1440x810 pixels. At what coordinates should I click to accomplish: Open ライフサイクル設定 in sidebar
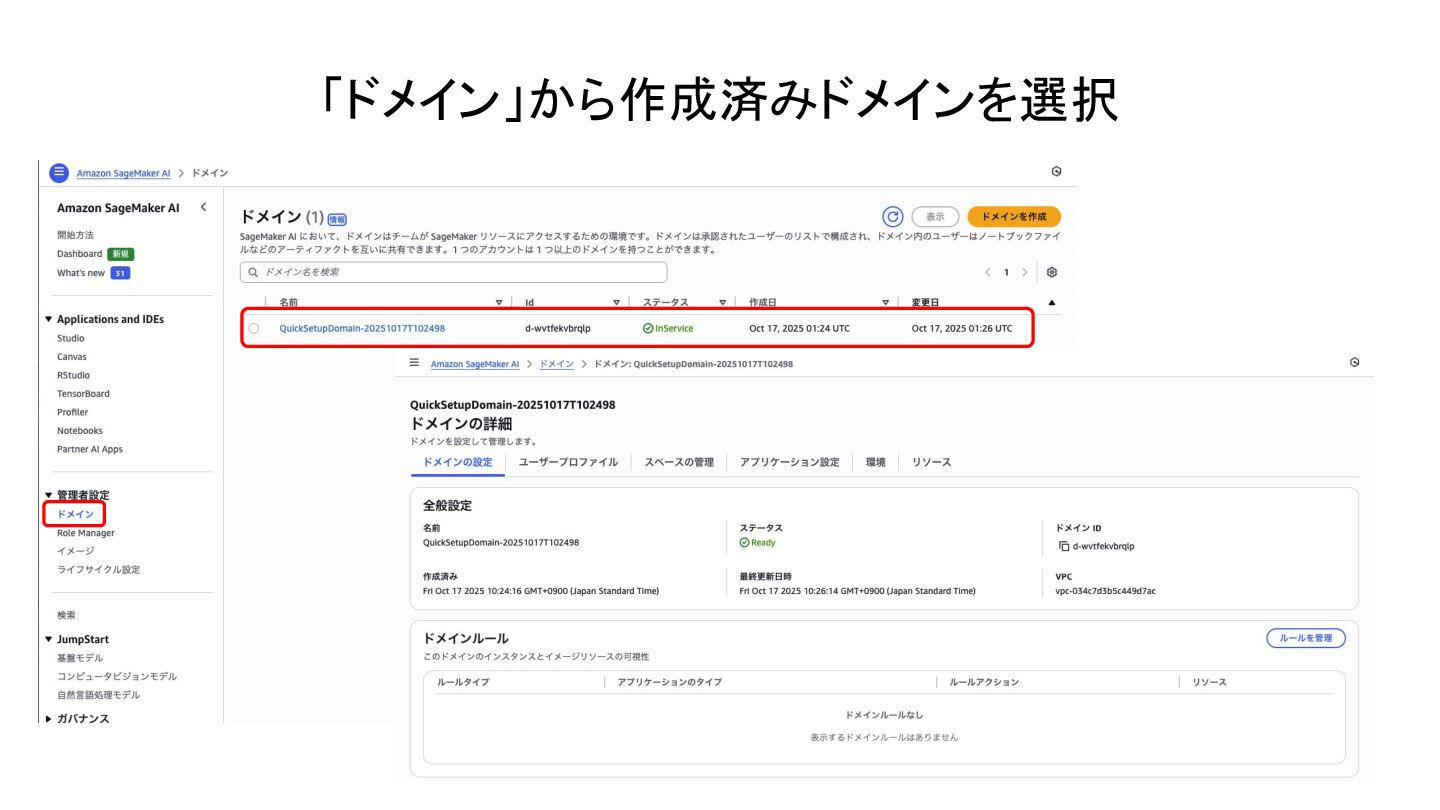[99, 569]
